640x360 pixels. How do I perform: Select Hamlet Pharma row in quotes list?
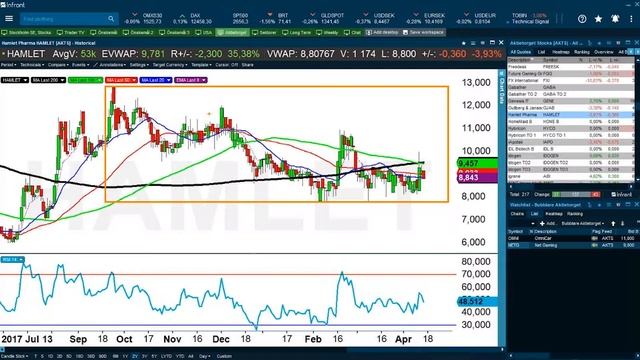pos(571,115)
